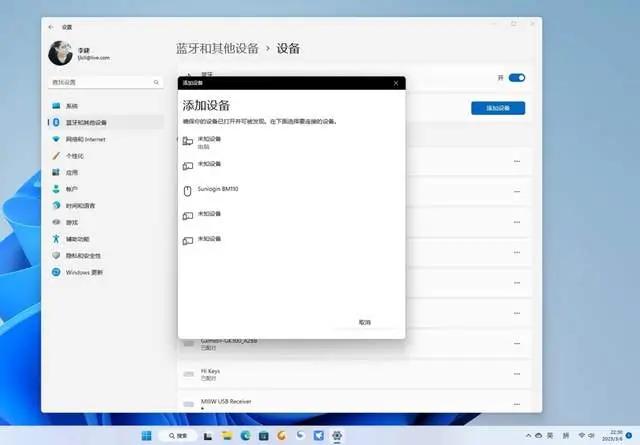Click the blue notification badge in the tray
Image resolution: width=640 pixels, height=445 pixels.
(629, 436)
